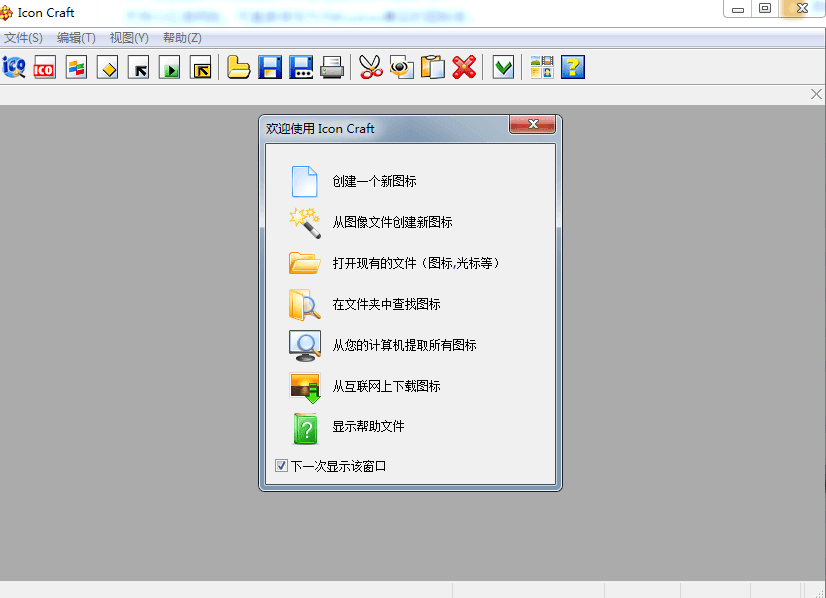The image size is (826, 598).
Task: Click the printer toolbar icon
Action: (332, 67)
